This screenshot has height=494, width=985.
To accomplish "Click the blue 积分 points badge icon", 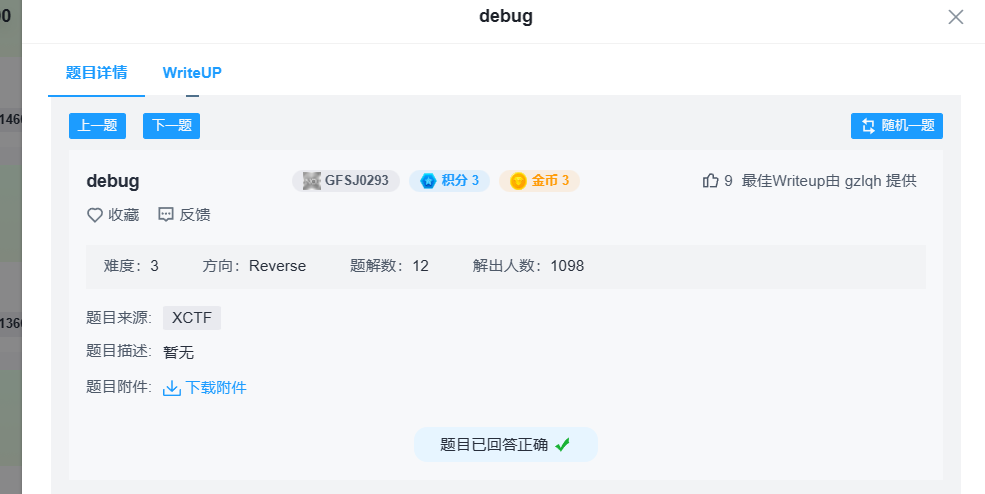I will pyautogui.click(x=428, y=181).
